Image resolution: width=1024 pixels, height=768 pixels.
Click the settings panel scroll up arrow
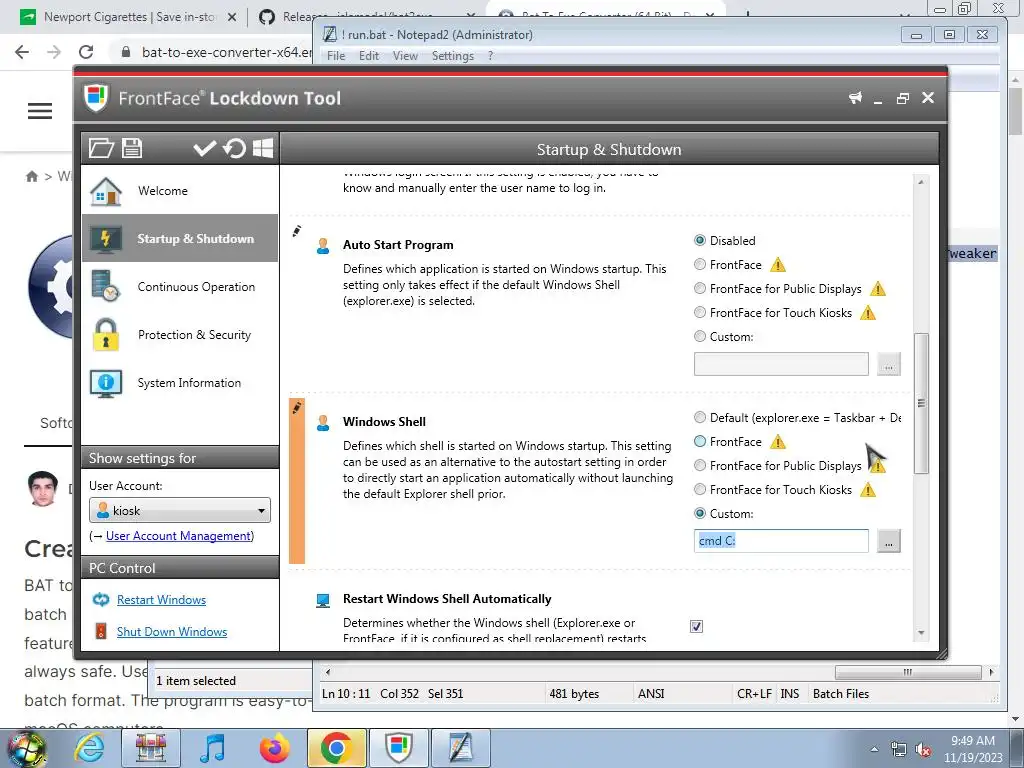(921, 182)
